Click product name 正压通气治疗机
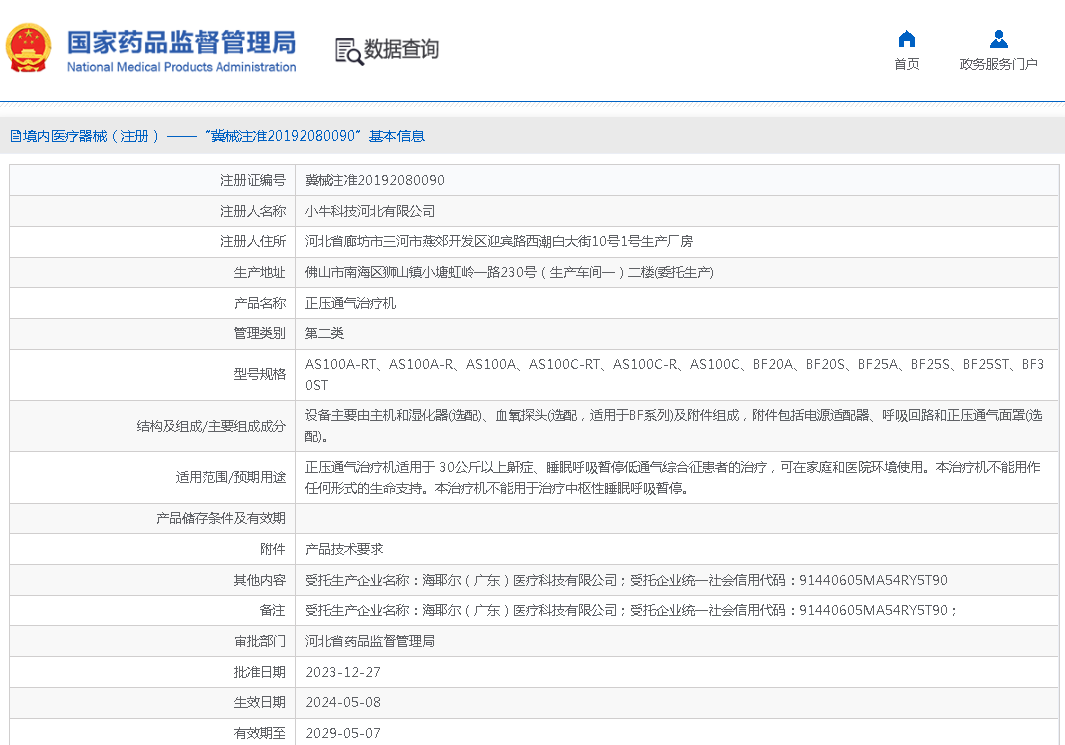This screenshot has height=745, width=1065. click(x=350, y=303)
